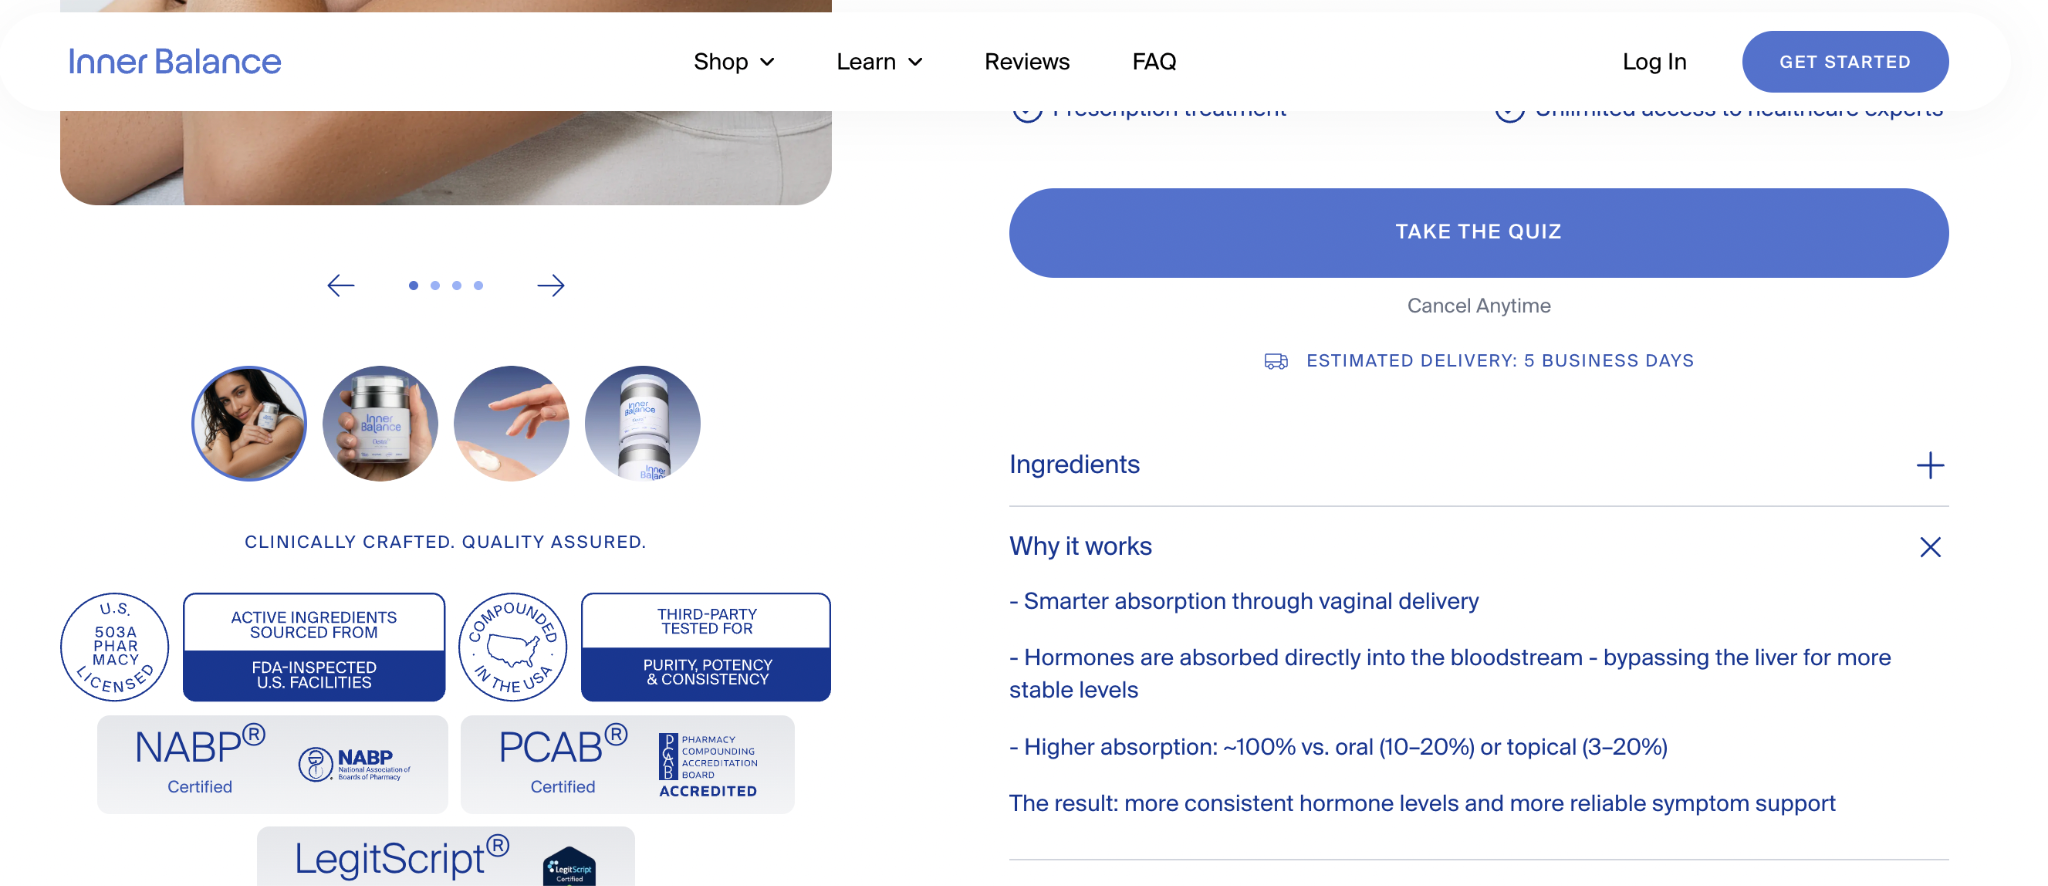Click the delivery truck icon
The image size is (2048, 886).
pos(1276,361)
